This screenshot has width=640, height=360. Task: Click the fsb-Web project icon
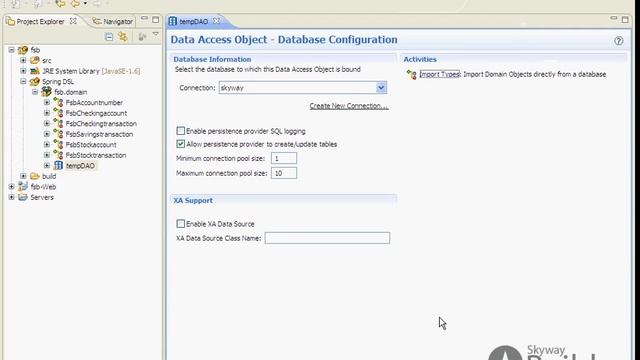click(x=23, y=187)
